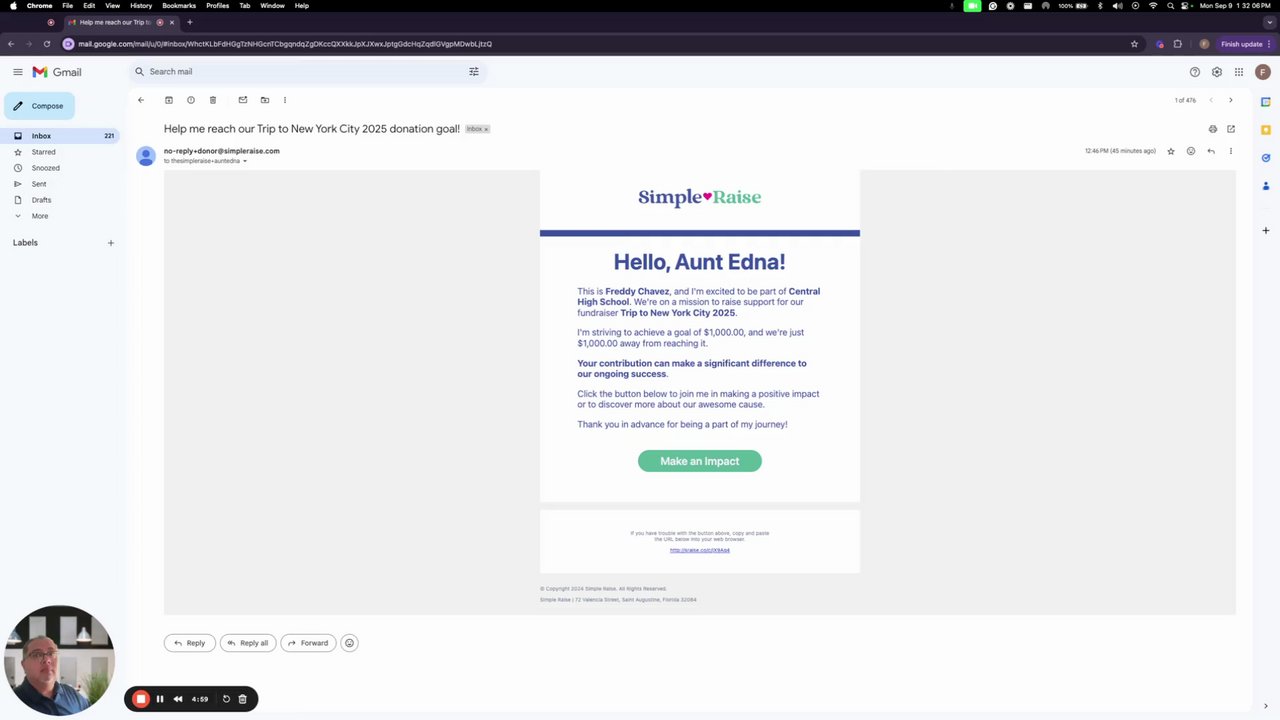
Task: Click Forward button
Action: point(308,643)
